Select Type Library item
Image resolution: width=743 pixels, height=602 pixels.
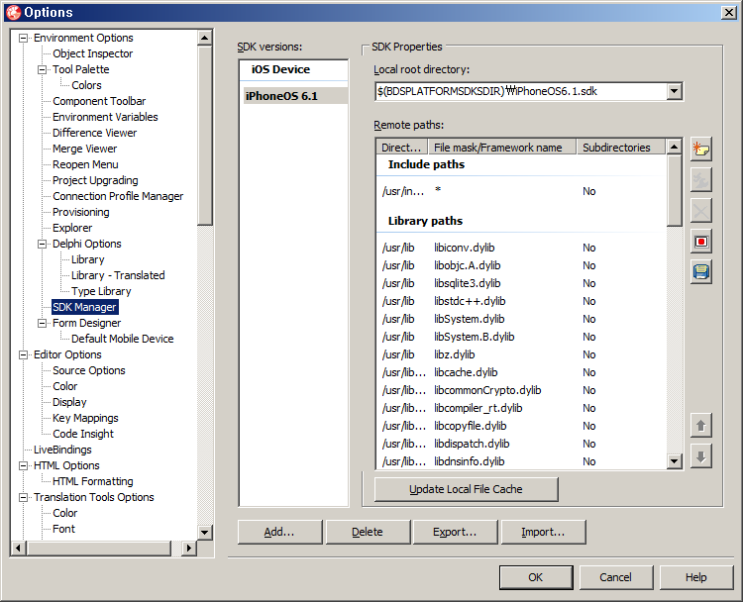(x=101, y=292)
